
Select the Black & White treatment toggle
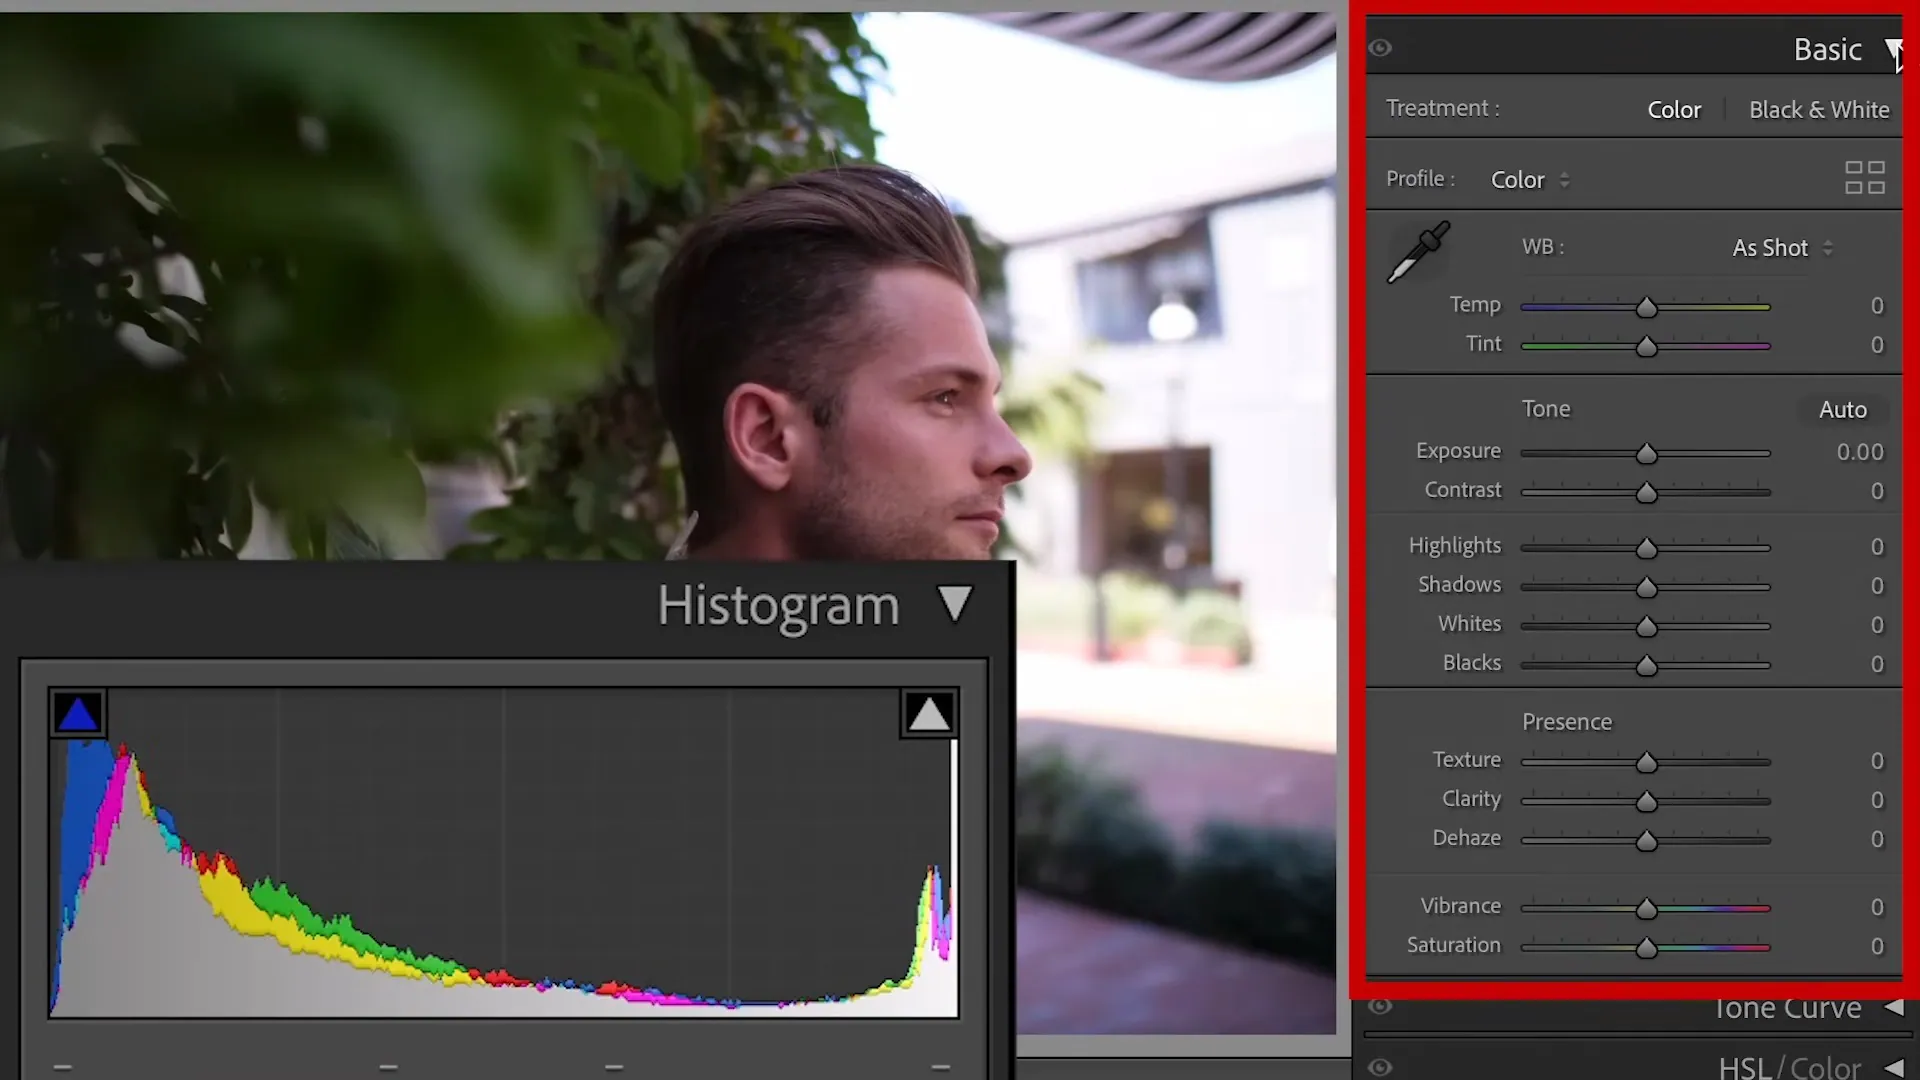tap(1820, 109)
